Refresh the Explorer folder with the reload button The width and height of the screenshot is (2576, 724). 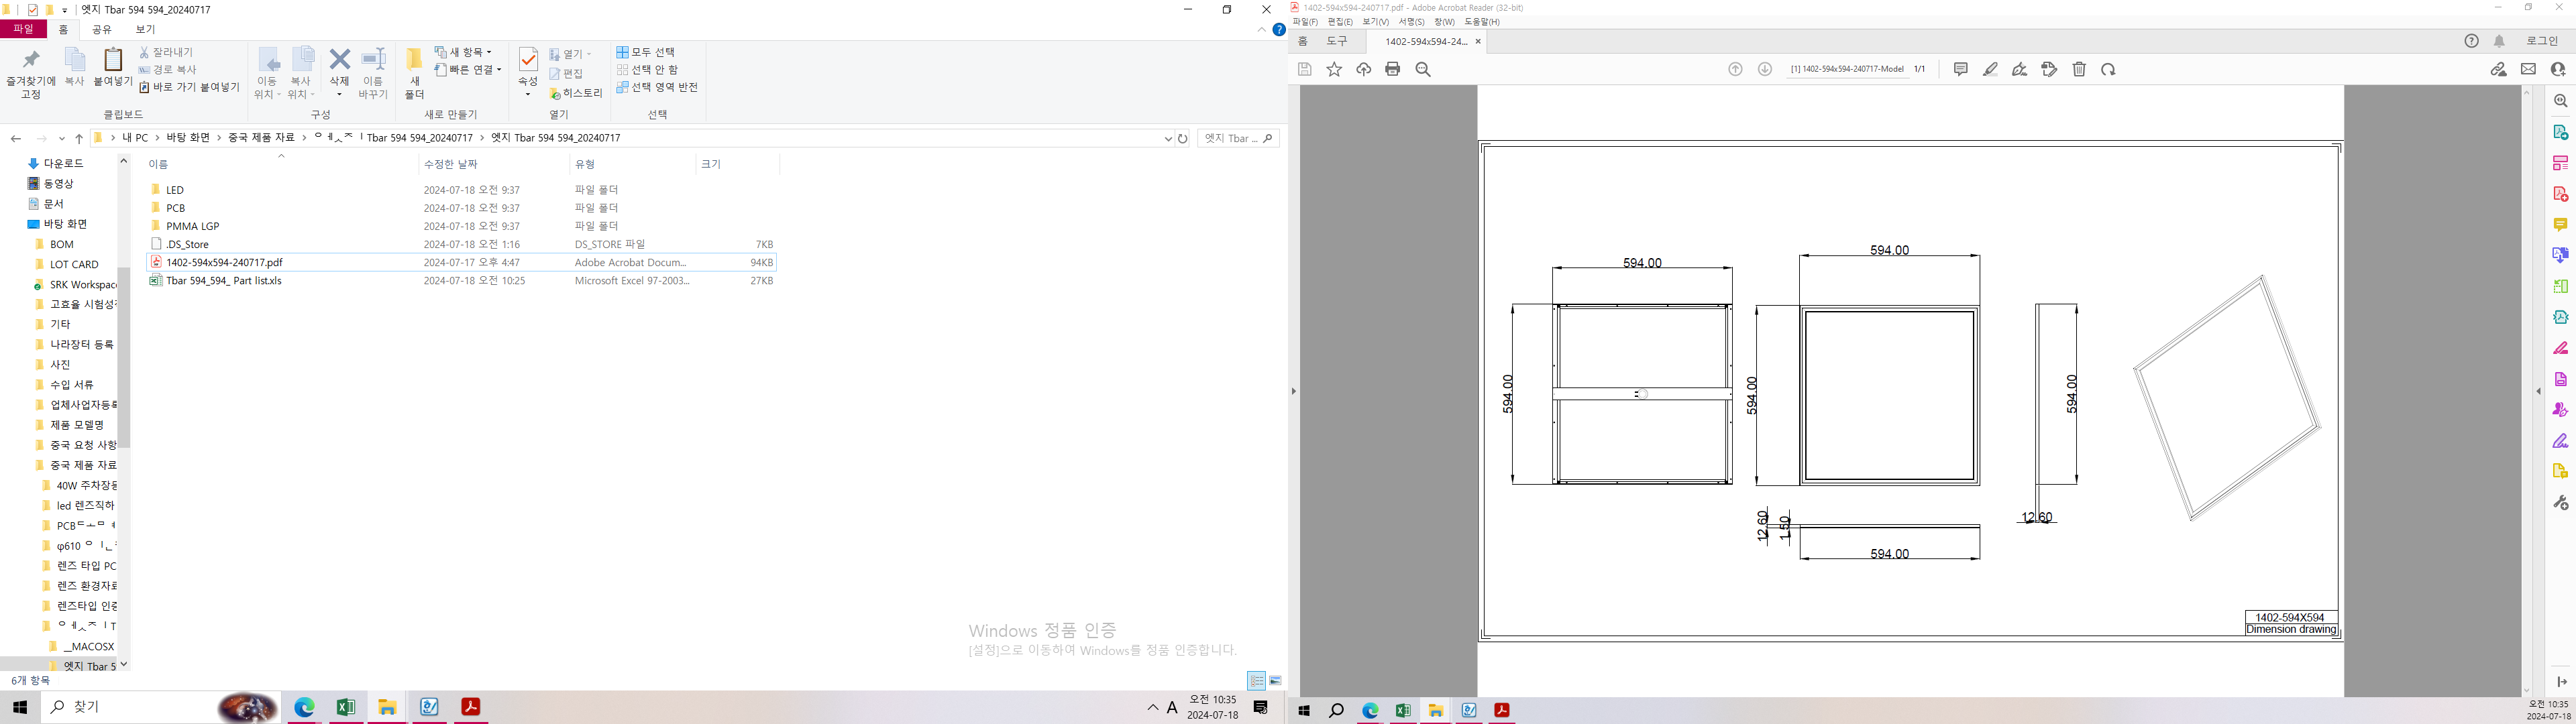tap(1183, 139)
